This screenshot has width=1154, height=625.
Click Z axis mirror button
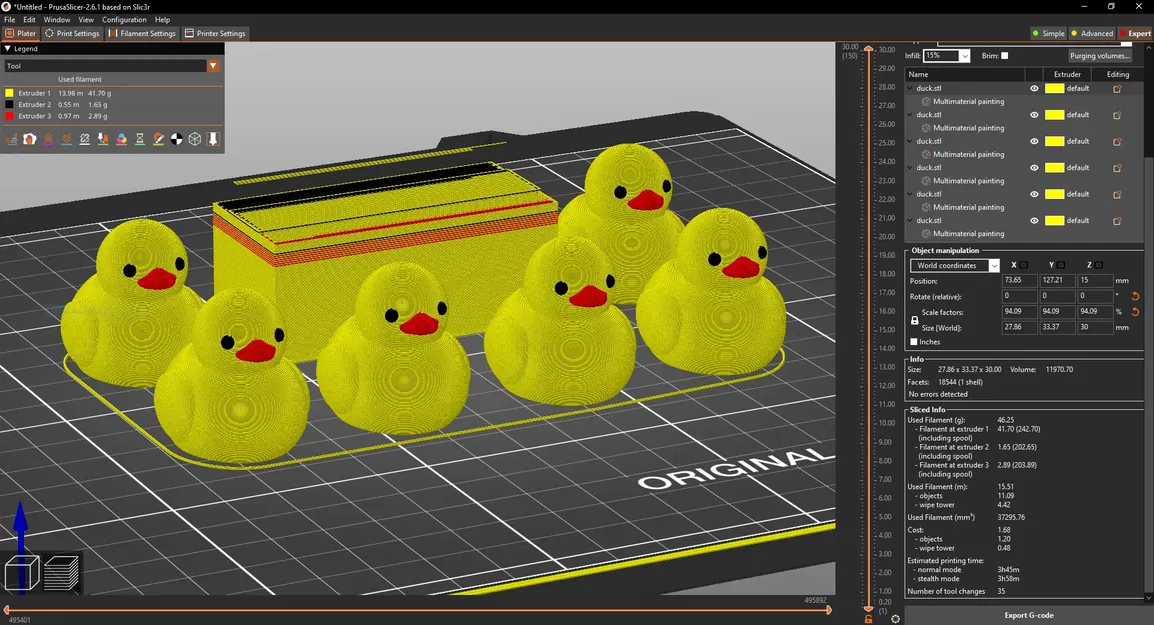1099,265
